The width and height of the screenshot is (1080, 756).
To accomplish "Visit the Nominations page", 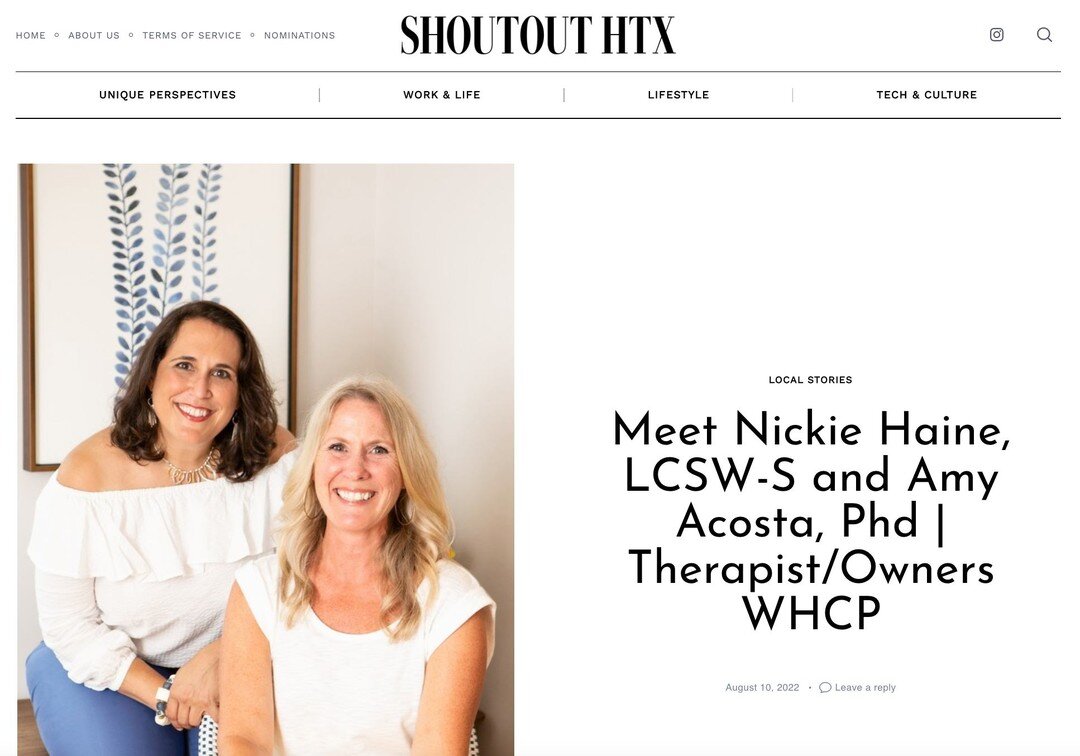I will tap(300, 35).
